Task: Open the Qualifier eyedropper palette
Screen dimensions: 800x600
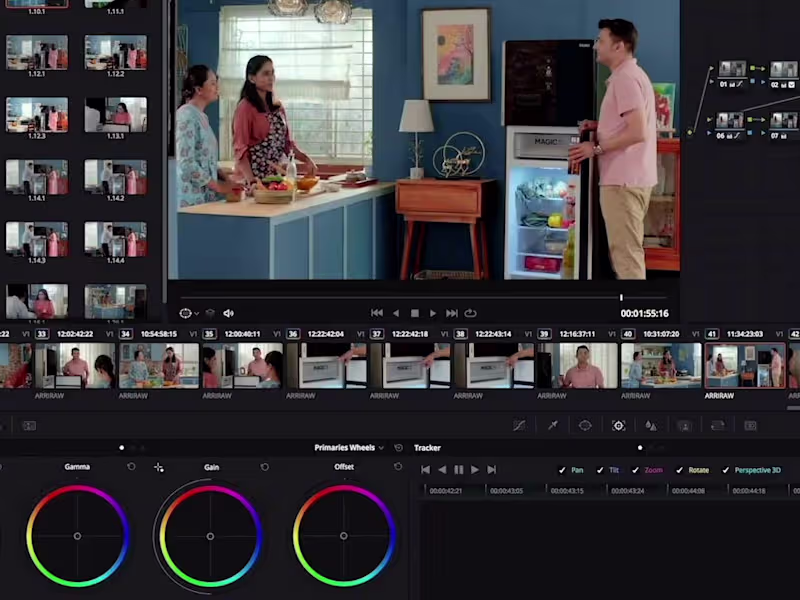Action: pyautogui.click(x=553, y=425)
